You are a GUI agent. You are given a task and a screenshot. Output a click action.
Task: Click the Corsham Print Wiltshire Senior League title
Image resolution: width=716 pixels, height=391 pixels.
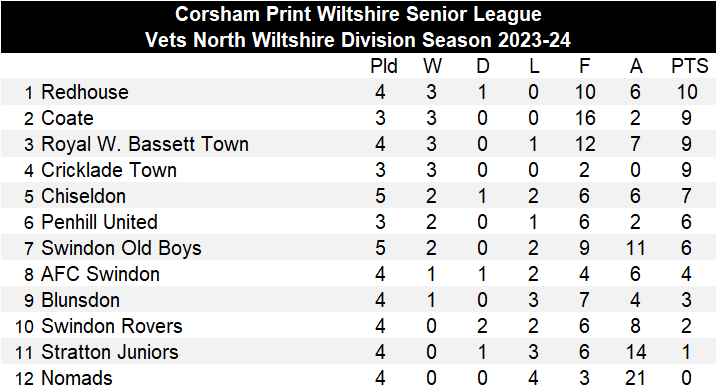358,14
